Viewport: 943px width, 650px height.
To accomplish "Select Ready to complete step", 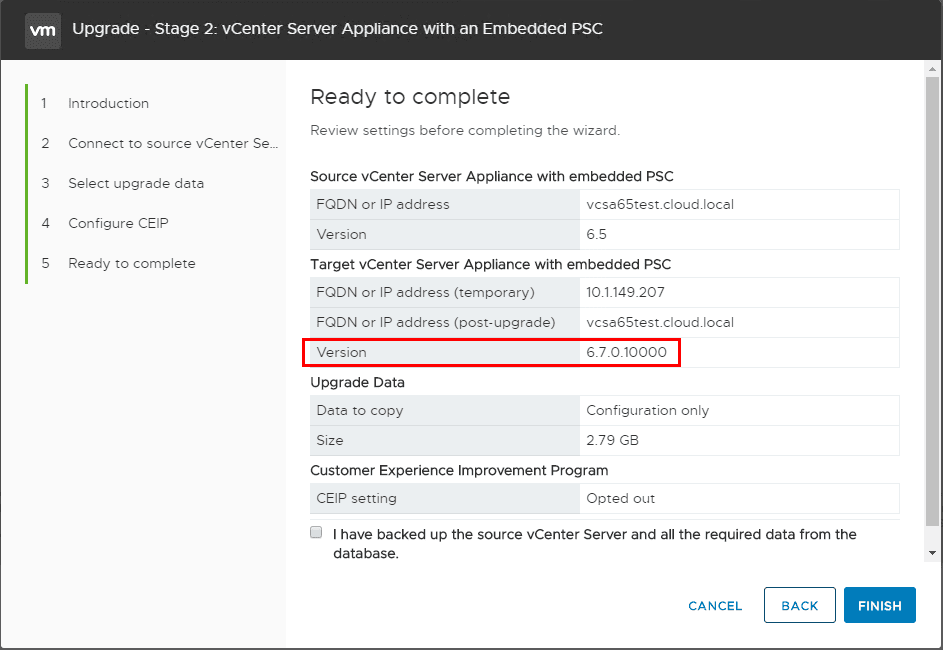I will (x=131, y=264).
